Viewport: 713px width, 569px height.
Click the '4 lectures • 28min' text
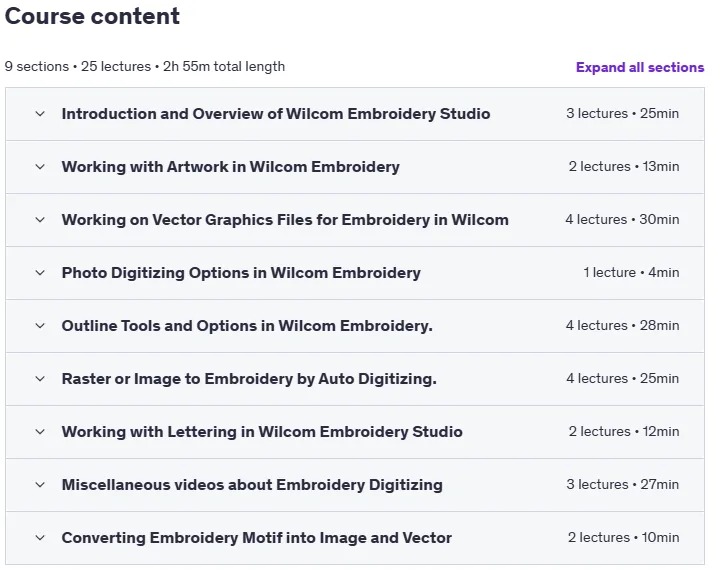(x=623, y=325)
